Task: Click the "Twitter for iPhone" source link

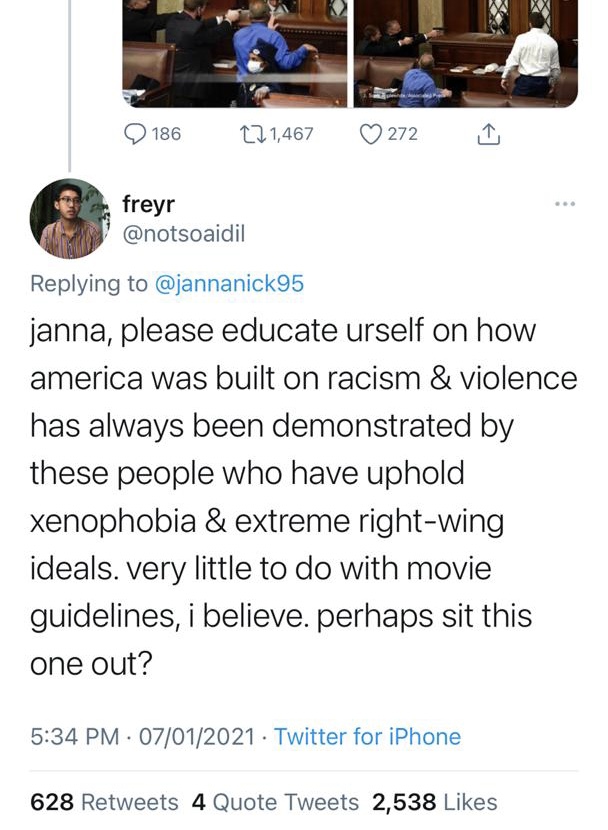Action: [x=367, y=737]
